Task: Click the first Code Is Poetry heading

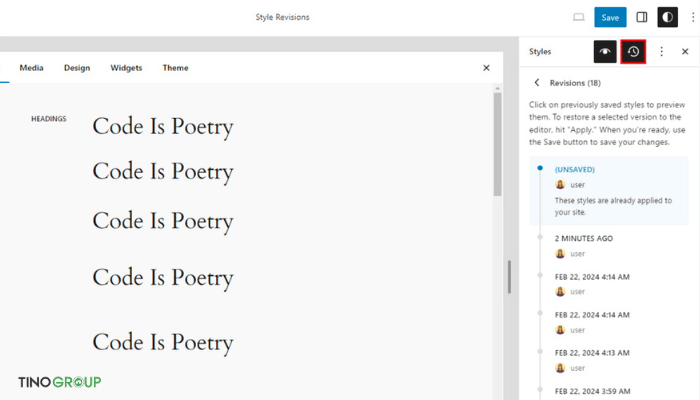Action: [x=163, y=126]
